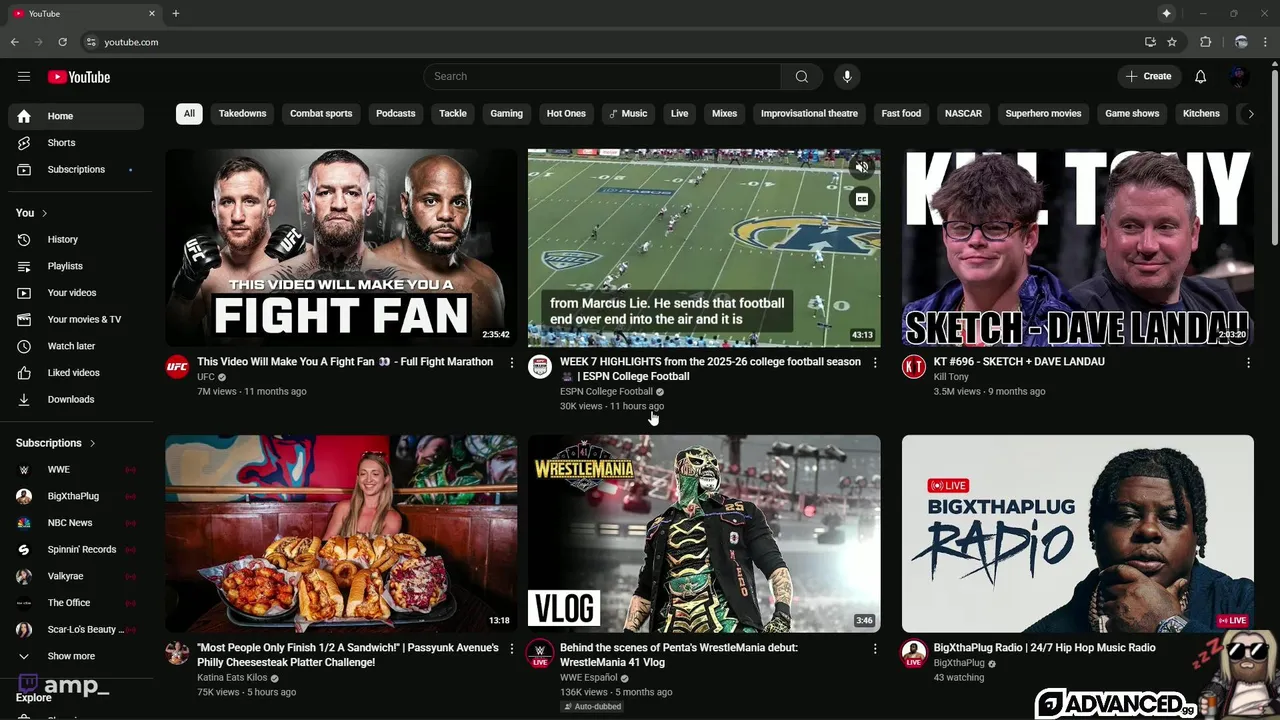Select the Game shows chip
This screenshot has height=720, width=1280.
coord(1132,114)
